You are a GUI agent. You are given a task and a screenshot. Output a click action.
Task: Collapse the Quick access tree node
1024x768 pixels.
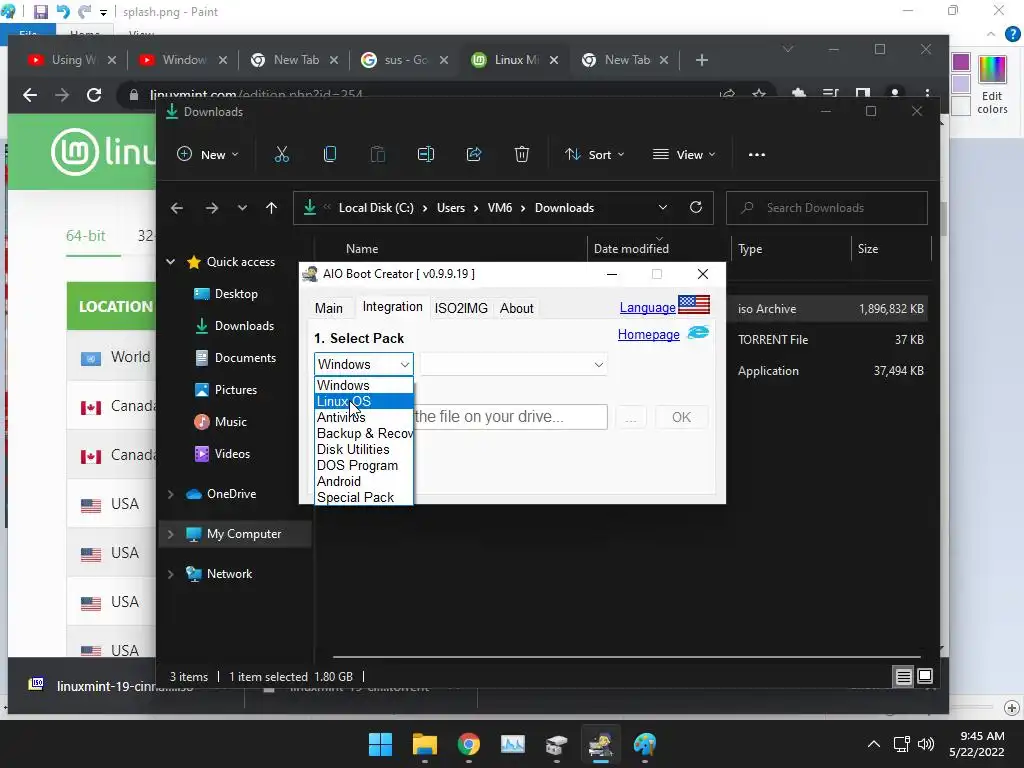(170, 262)
